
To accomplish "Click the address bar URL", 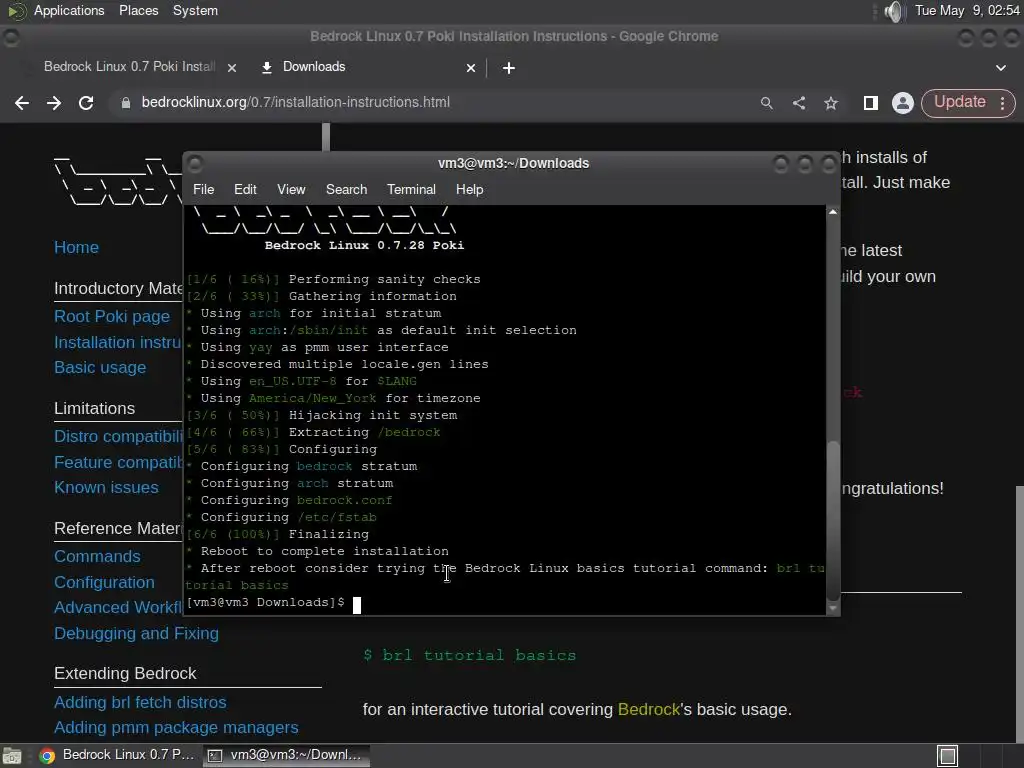I will pyautogui.click(x=295, y=103).
